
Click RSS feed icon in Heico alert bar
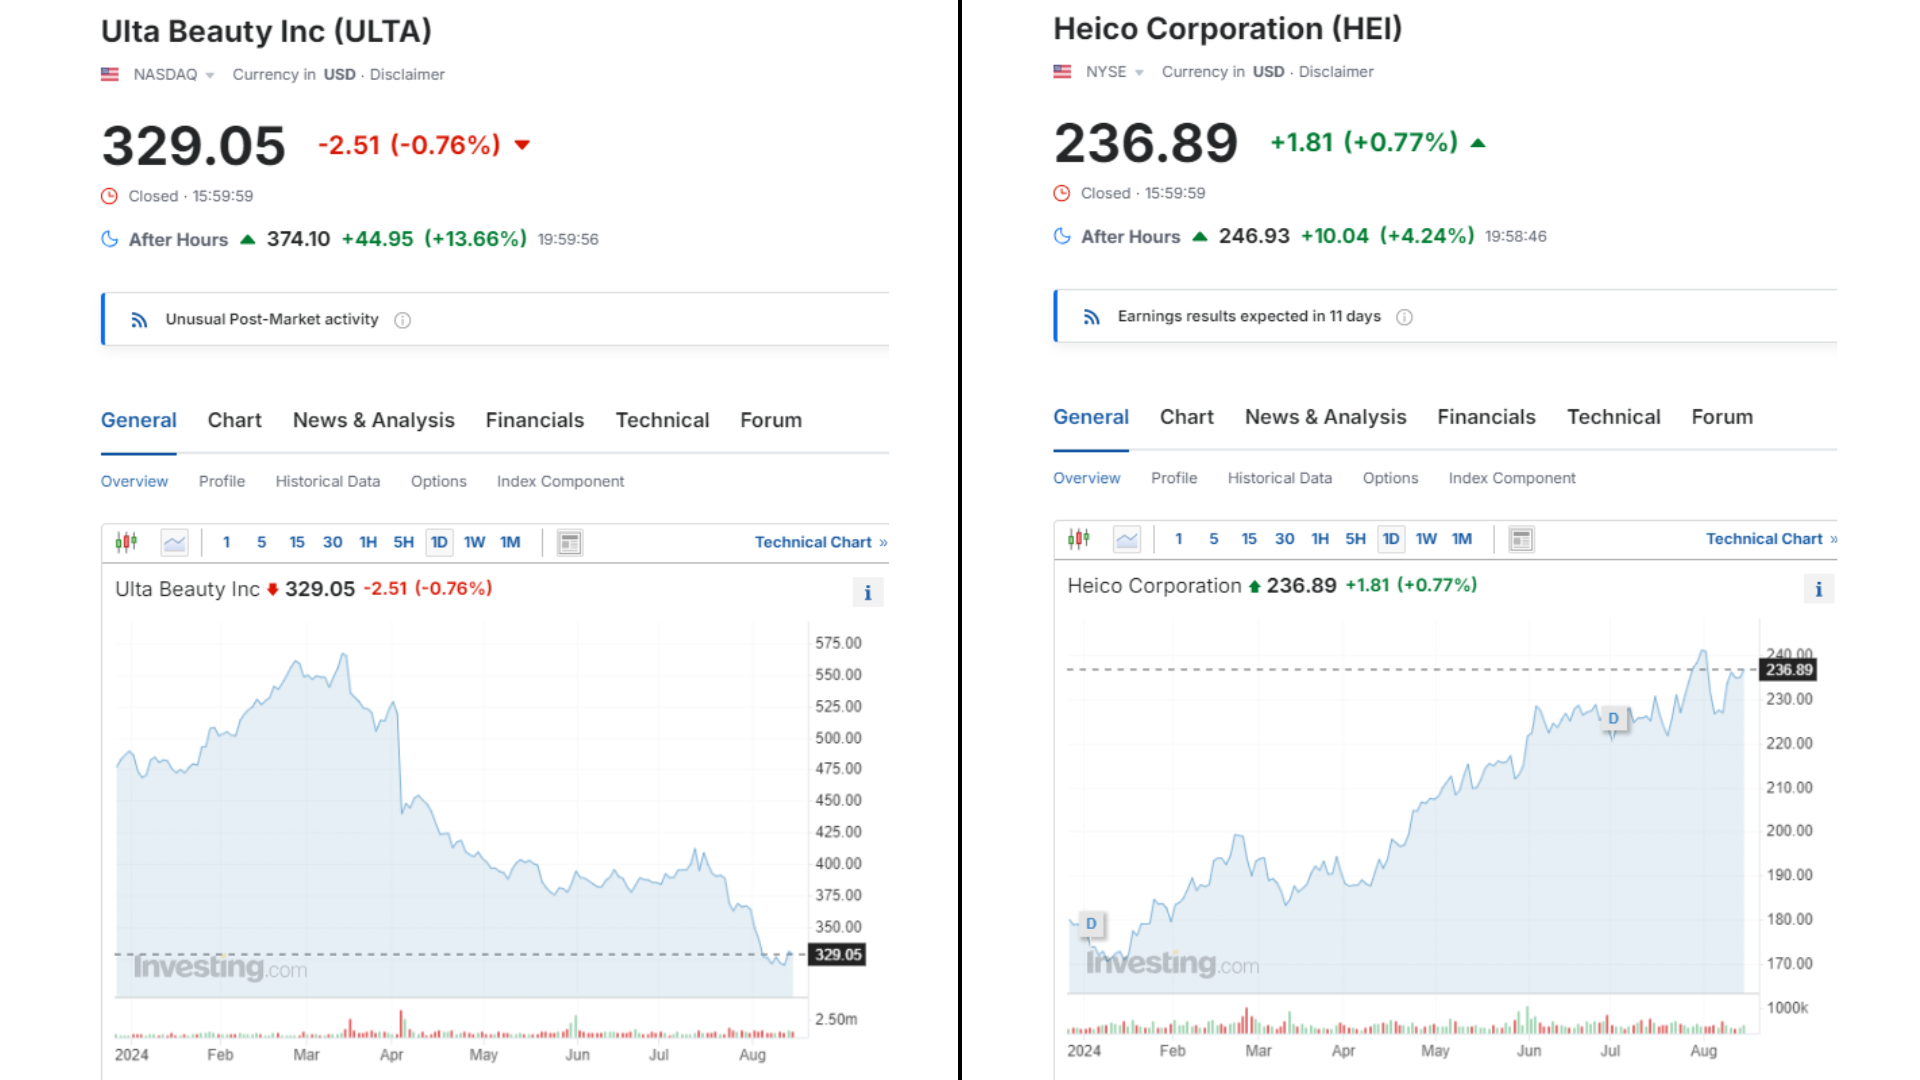click(1091, 317)
